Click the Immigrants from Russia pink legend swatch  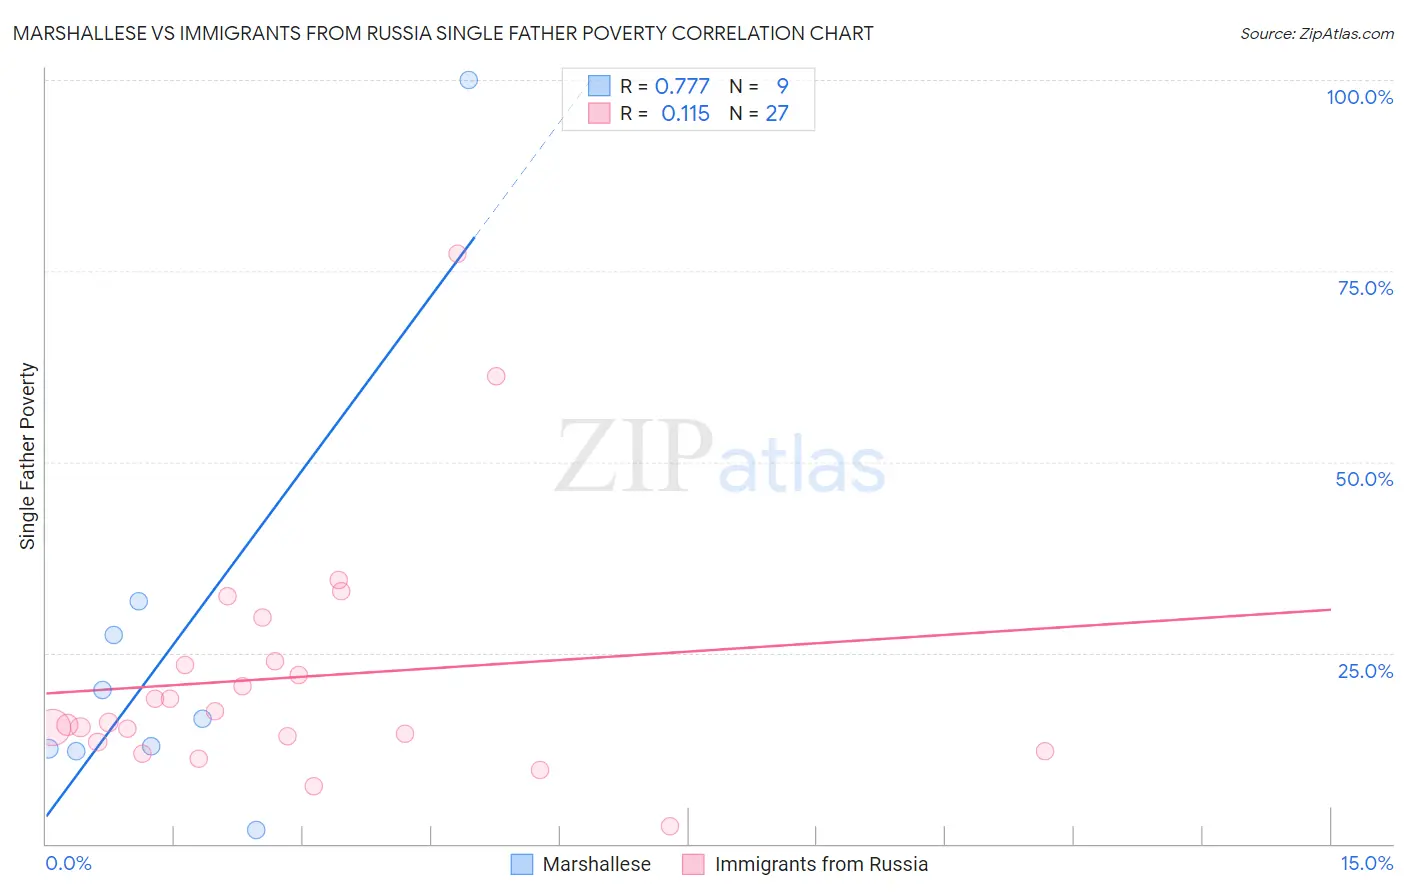pyautogui.click(x=693, y=864)
